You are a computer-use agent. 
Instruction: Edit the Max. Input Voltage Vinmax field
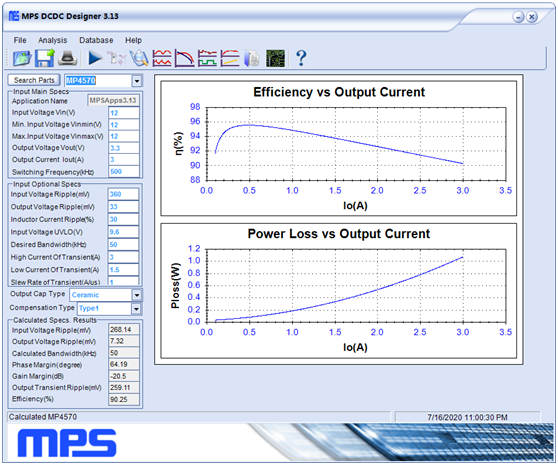(123, 136)
